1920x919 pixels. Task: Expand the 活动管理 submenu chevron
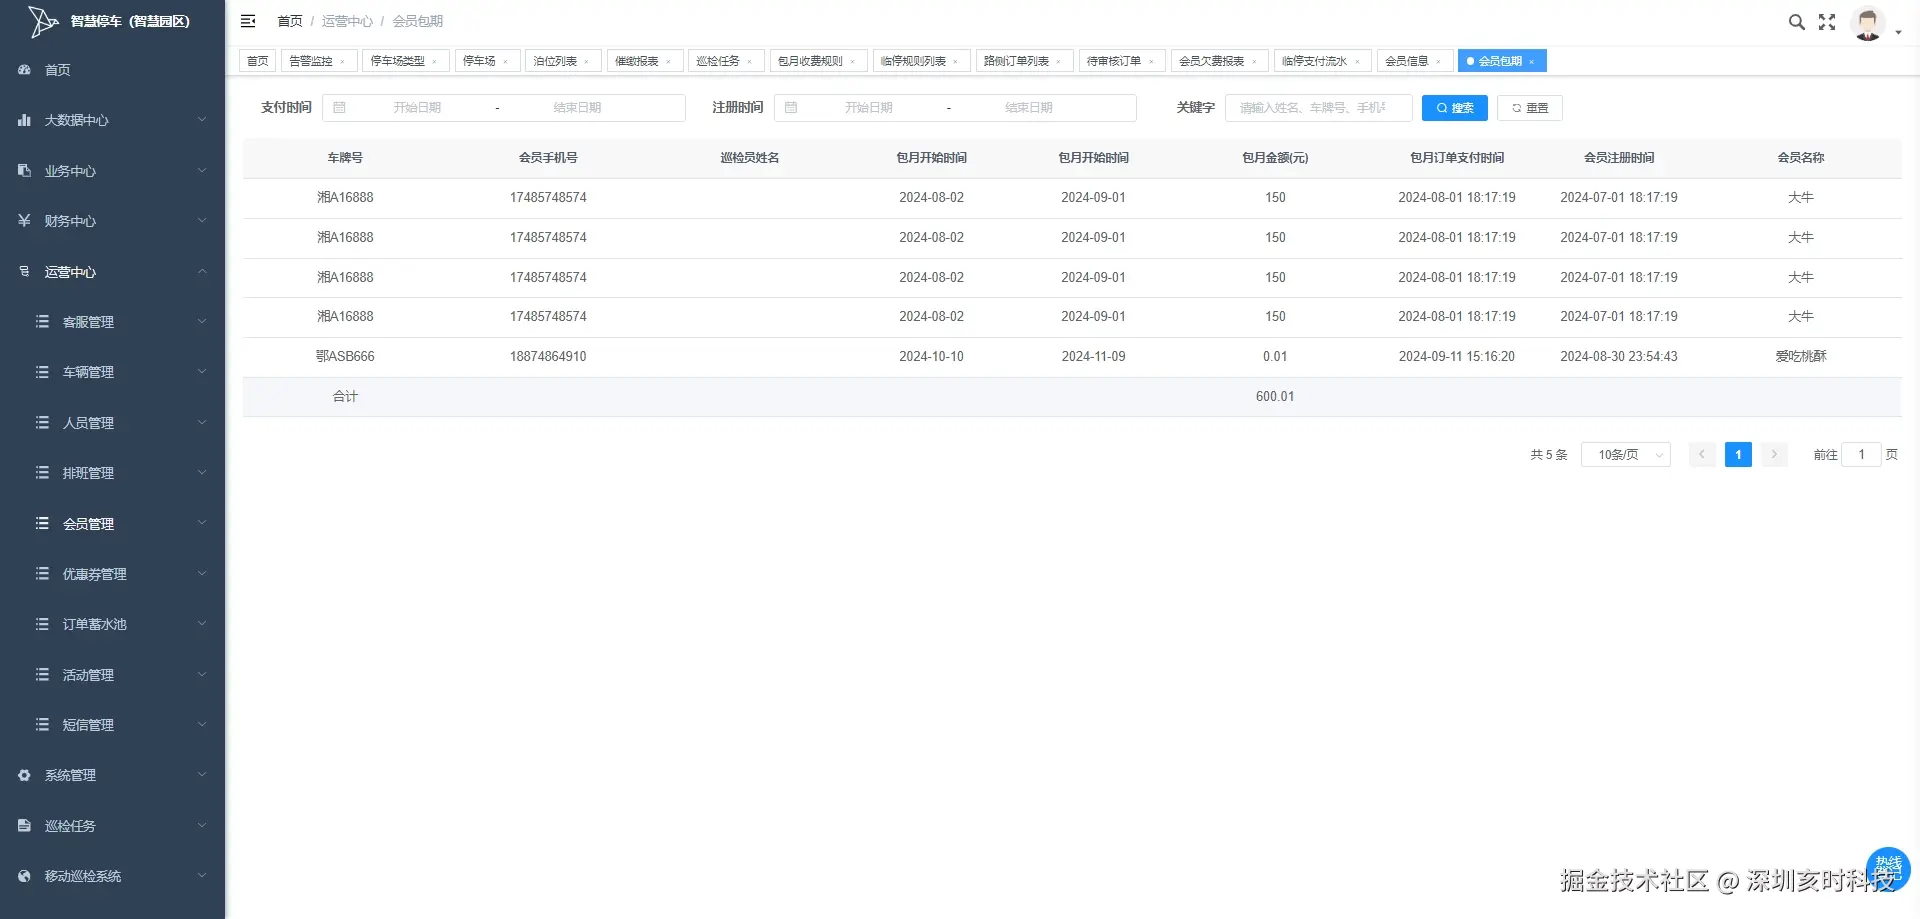point(202,675)
